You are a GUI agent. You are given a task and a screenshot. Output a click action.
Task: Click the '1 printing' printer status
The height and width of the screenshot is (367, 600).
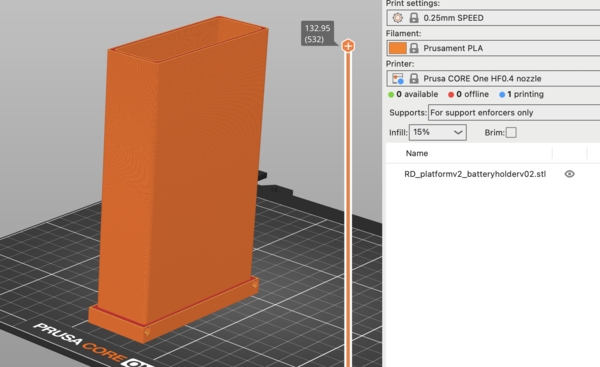pos(521,94)
